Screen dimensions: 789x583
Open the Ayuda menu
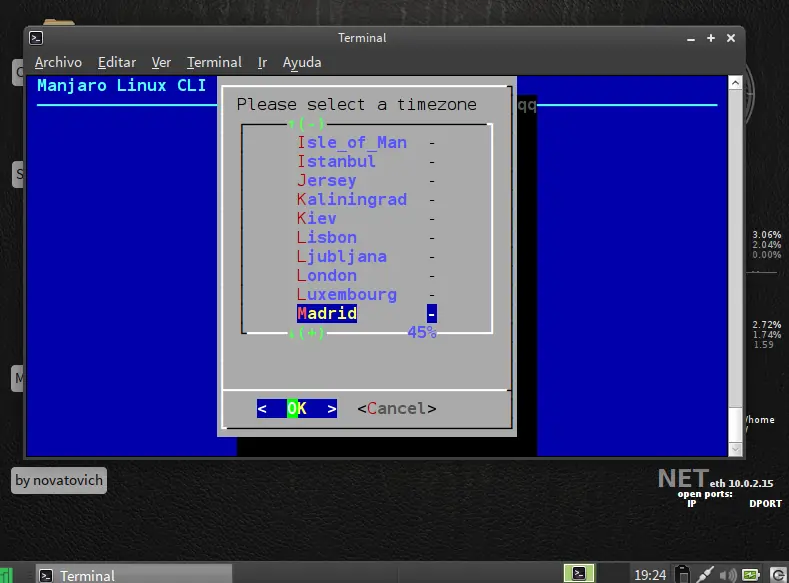click(302, 62)
